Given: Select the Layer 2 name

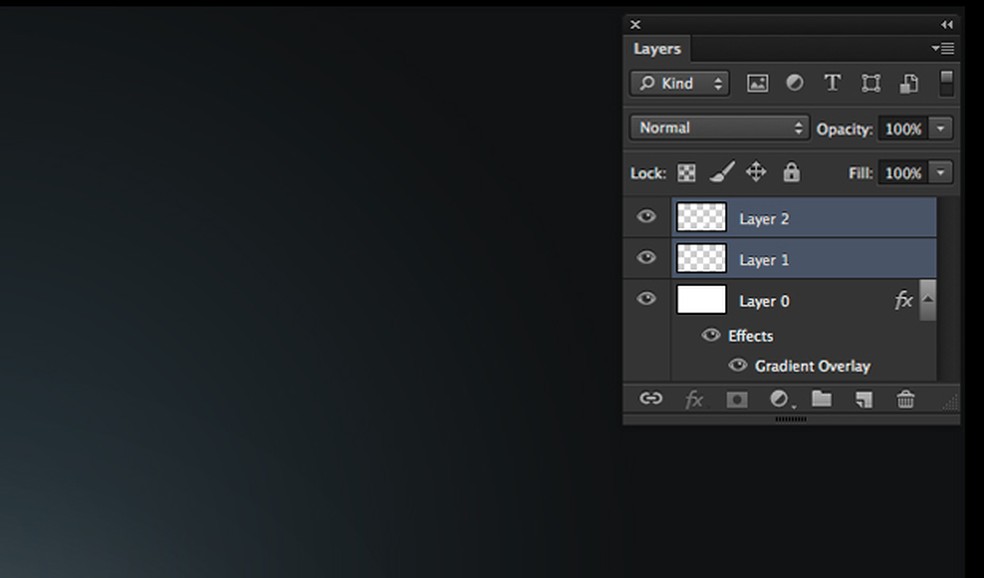Looking at the screenshot, I should click(764, 219).
